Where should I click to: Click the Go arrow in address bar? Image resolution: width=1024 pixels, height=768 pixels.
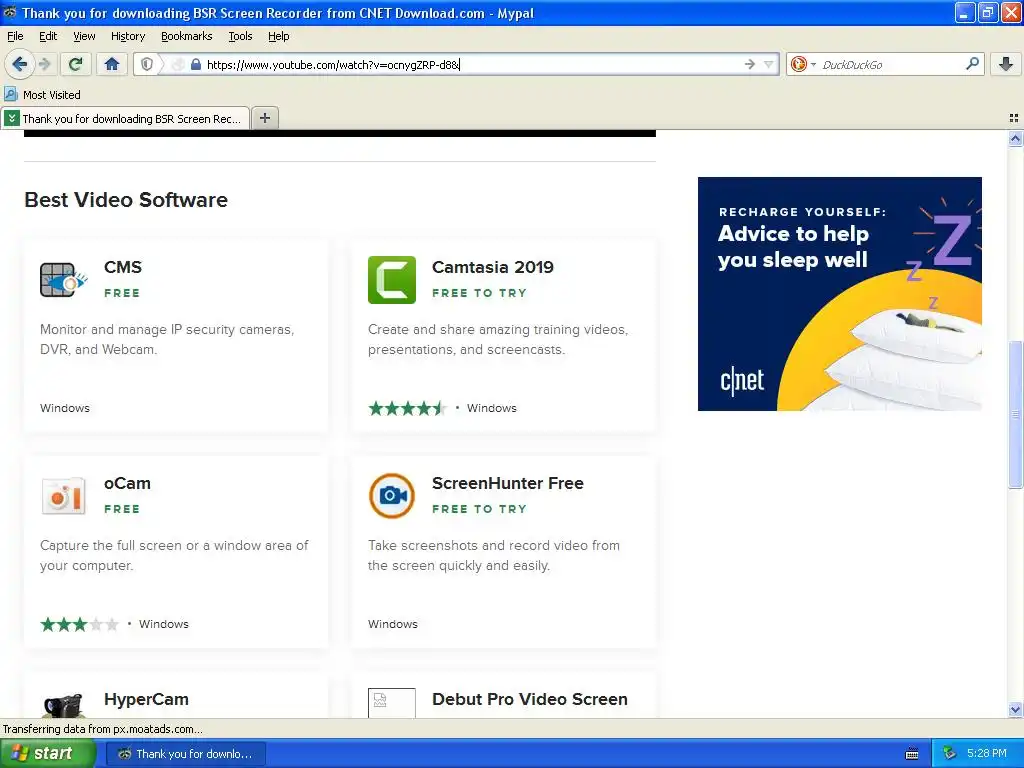pyautogui.click(x=750, y=64)
